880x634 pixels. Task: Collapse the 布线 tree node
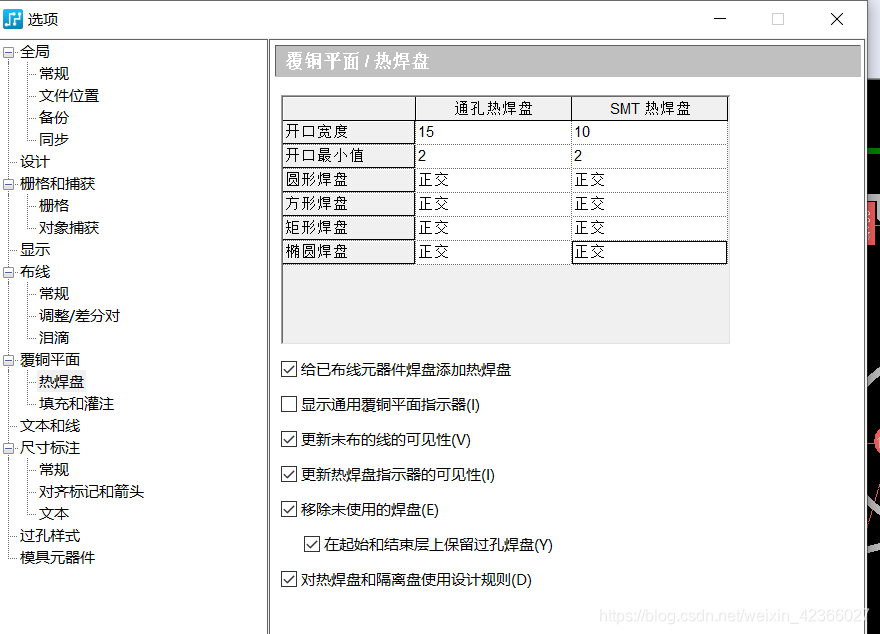8,272
